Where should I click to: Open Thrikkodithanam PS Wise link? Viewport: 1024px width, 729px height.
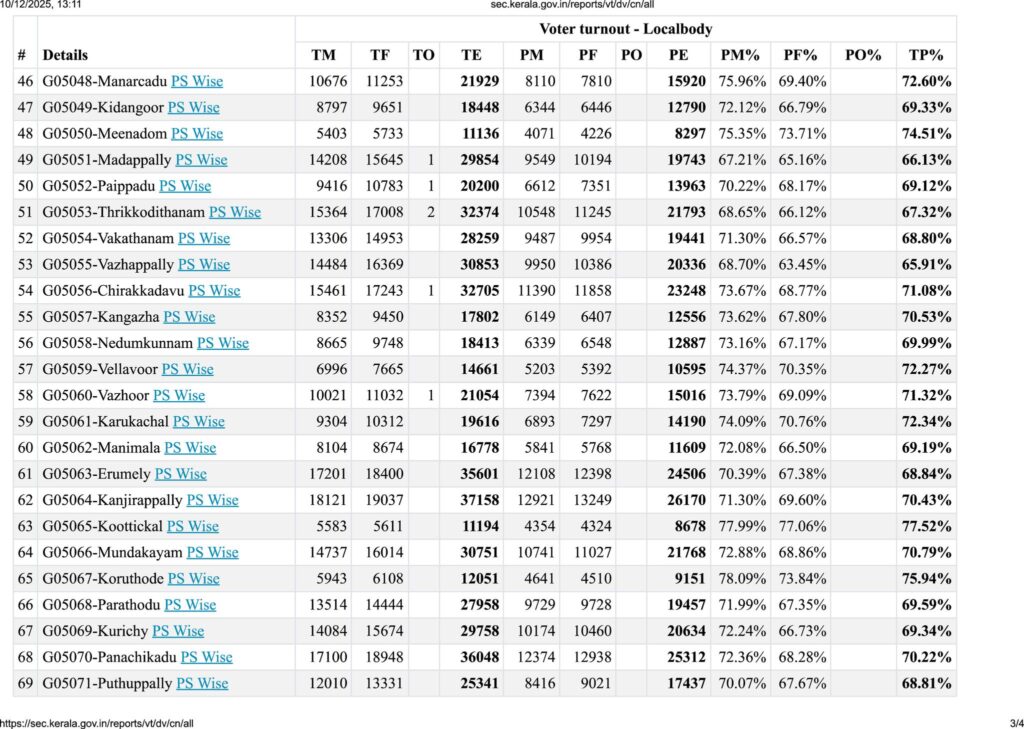(x=234, y=212)
